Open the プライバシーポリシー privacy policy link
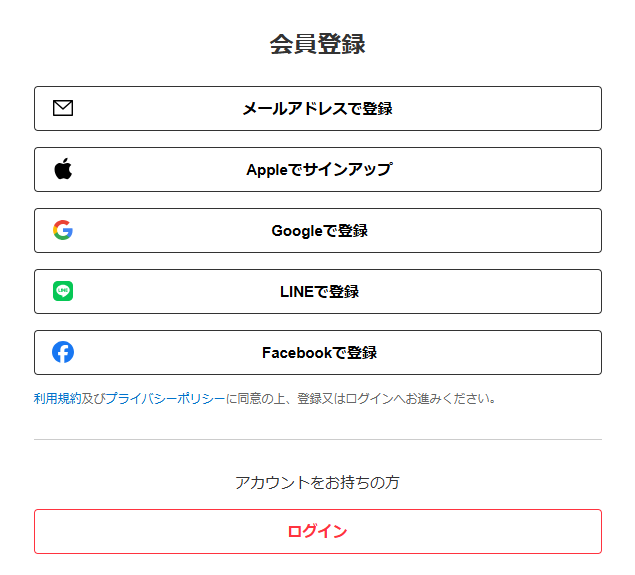The image size is (635, 575). [x=165, y=398]
